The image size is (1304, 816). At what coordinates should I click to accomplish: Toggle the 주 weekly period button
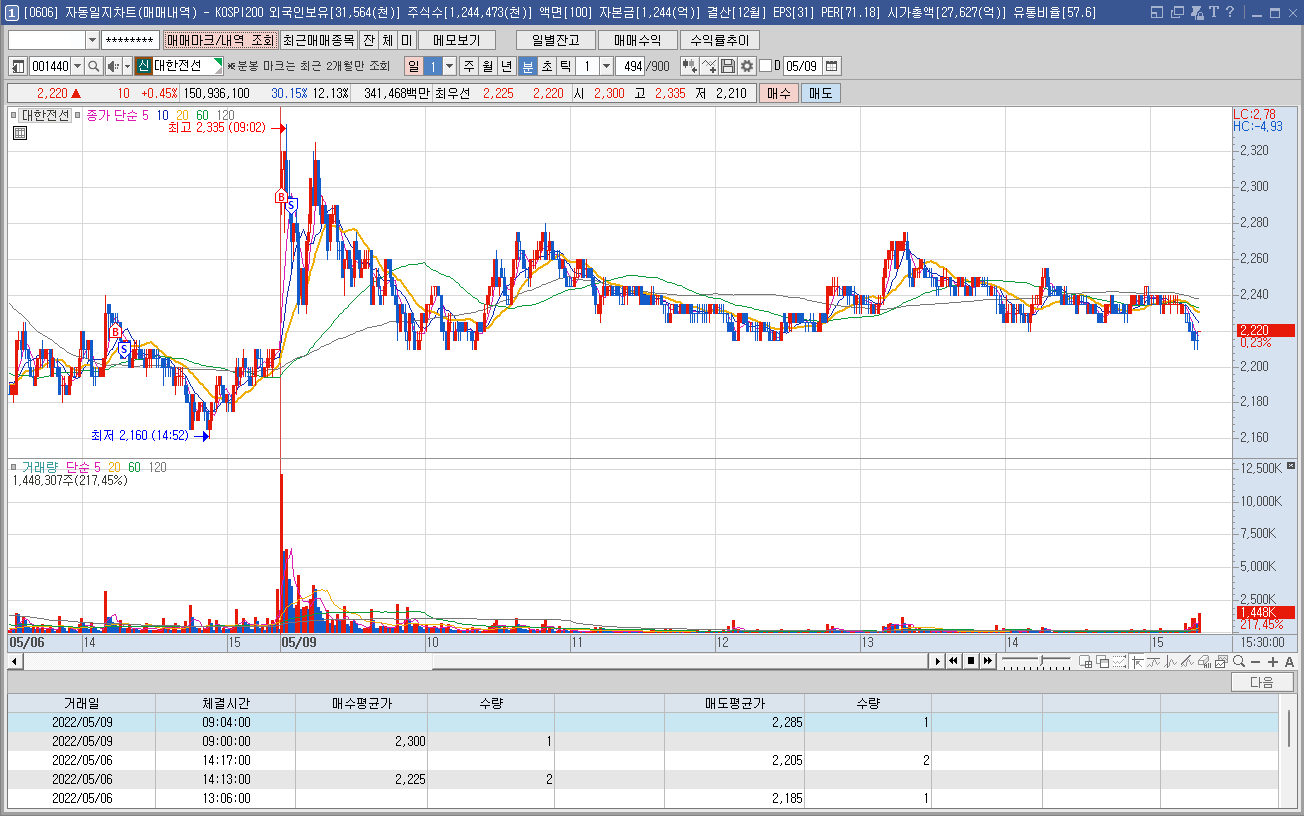pyautogui.click(x=468, y=66)
